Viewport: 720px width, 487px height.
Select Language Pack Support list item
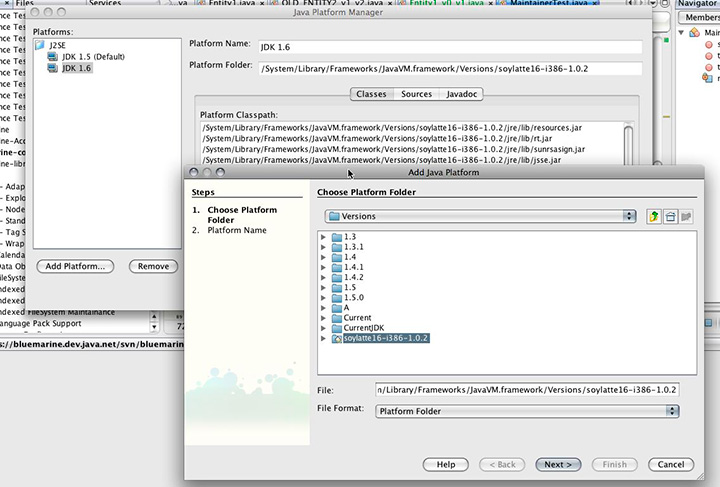tap(40, 323)
